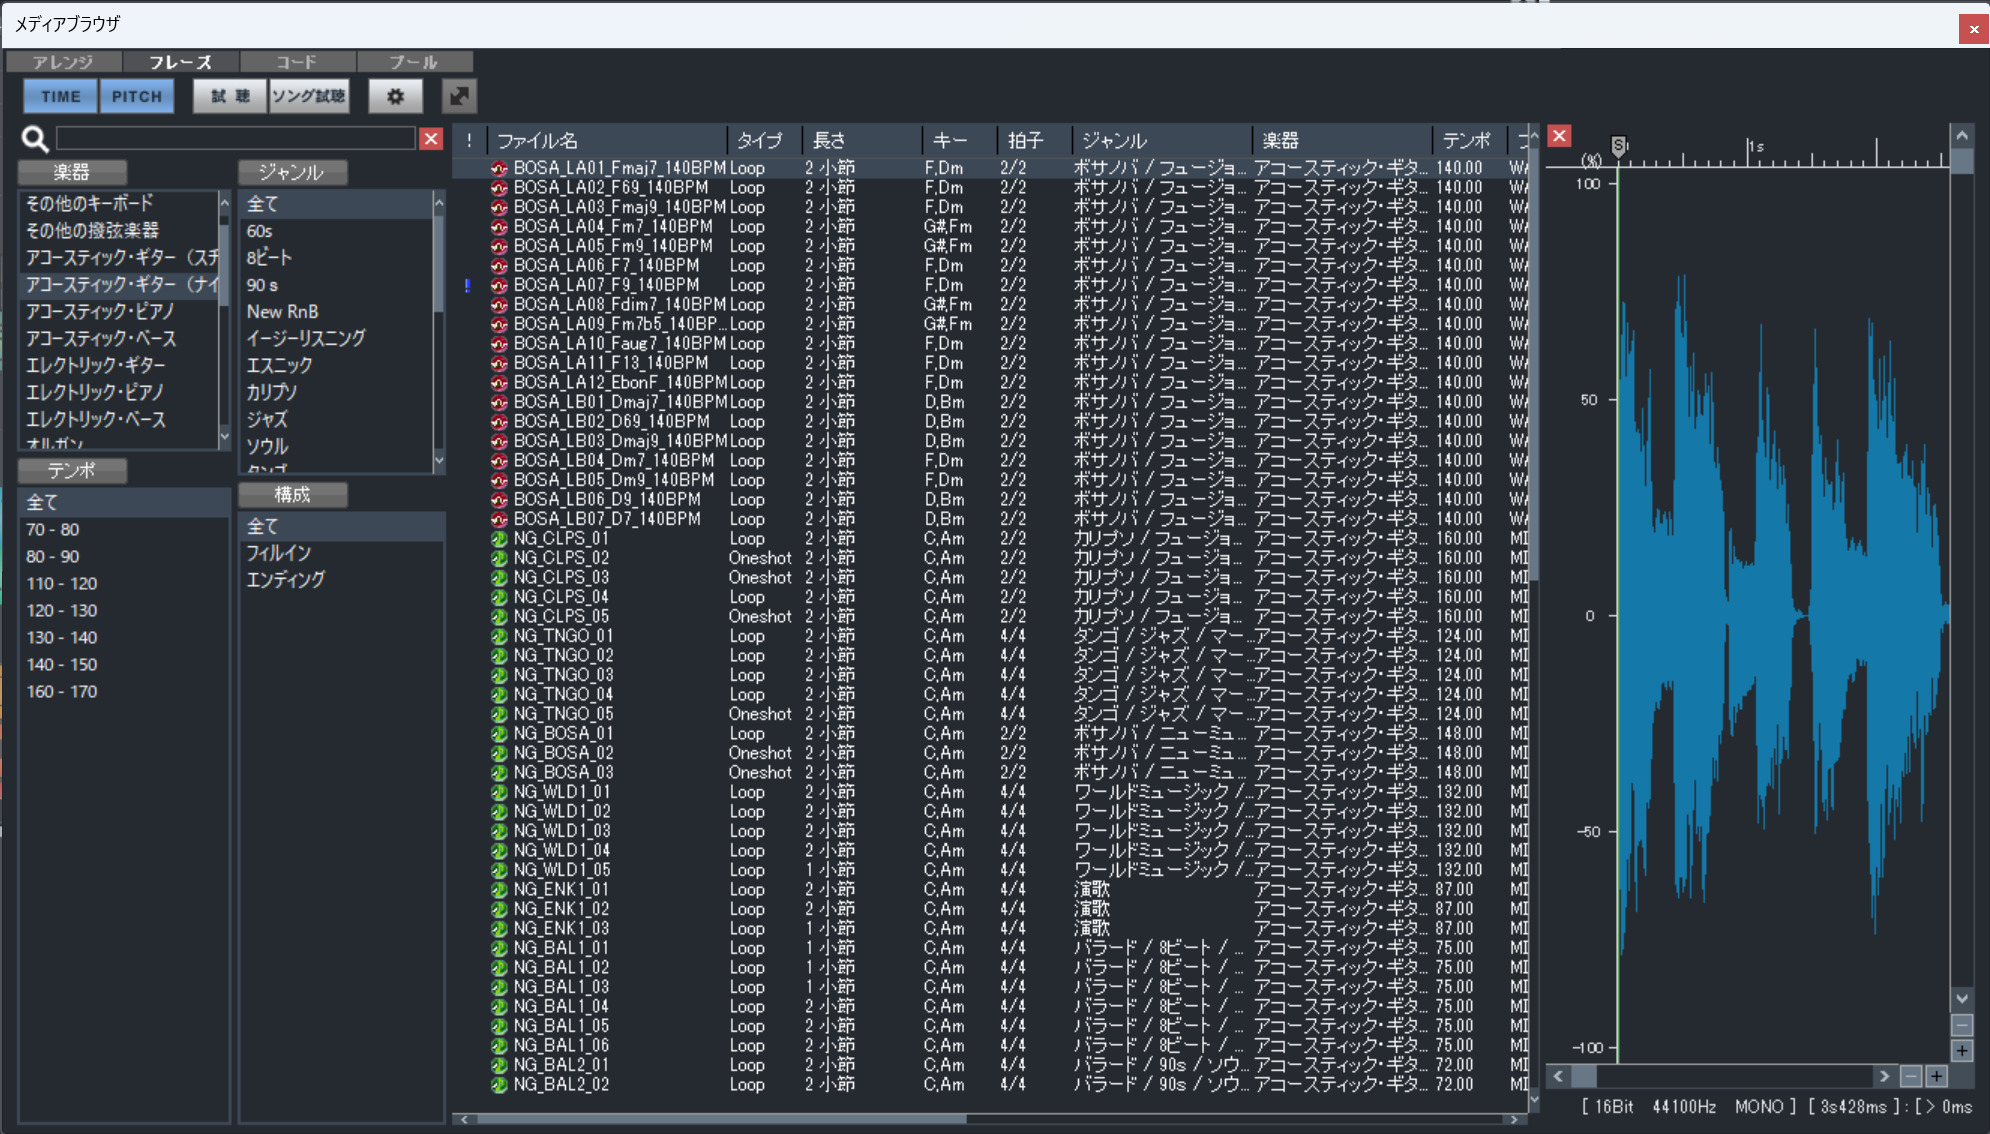Sort by ファイル名 column header

point(608,141)
